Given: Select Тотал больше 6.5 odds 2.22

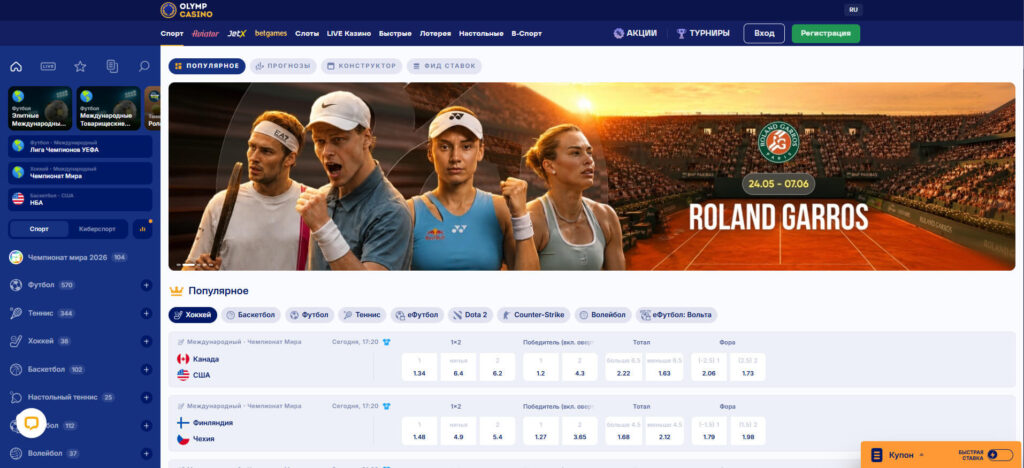Looking at the screenshot, I should tap(624, 367).
